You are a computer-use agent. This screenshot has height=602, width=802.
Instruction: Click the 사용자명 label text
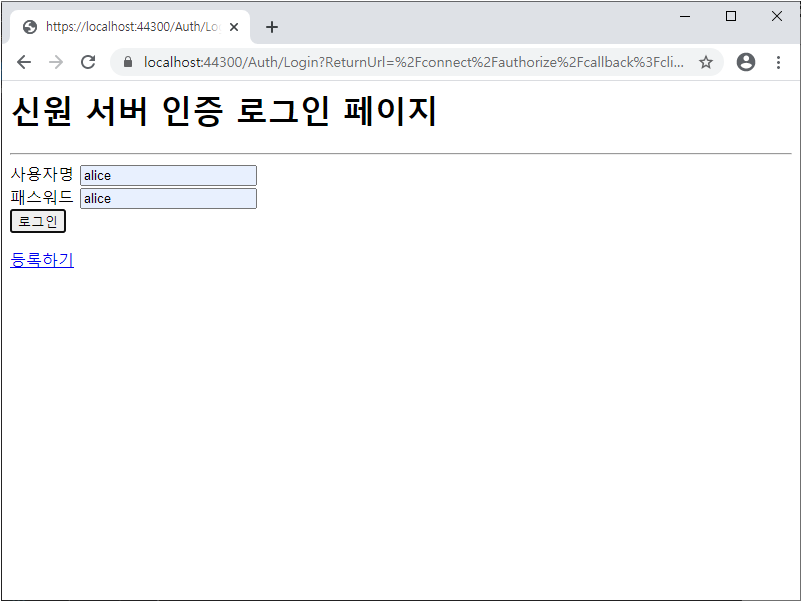42,174
